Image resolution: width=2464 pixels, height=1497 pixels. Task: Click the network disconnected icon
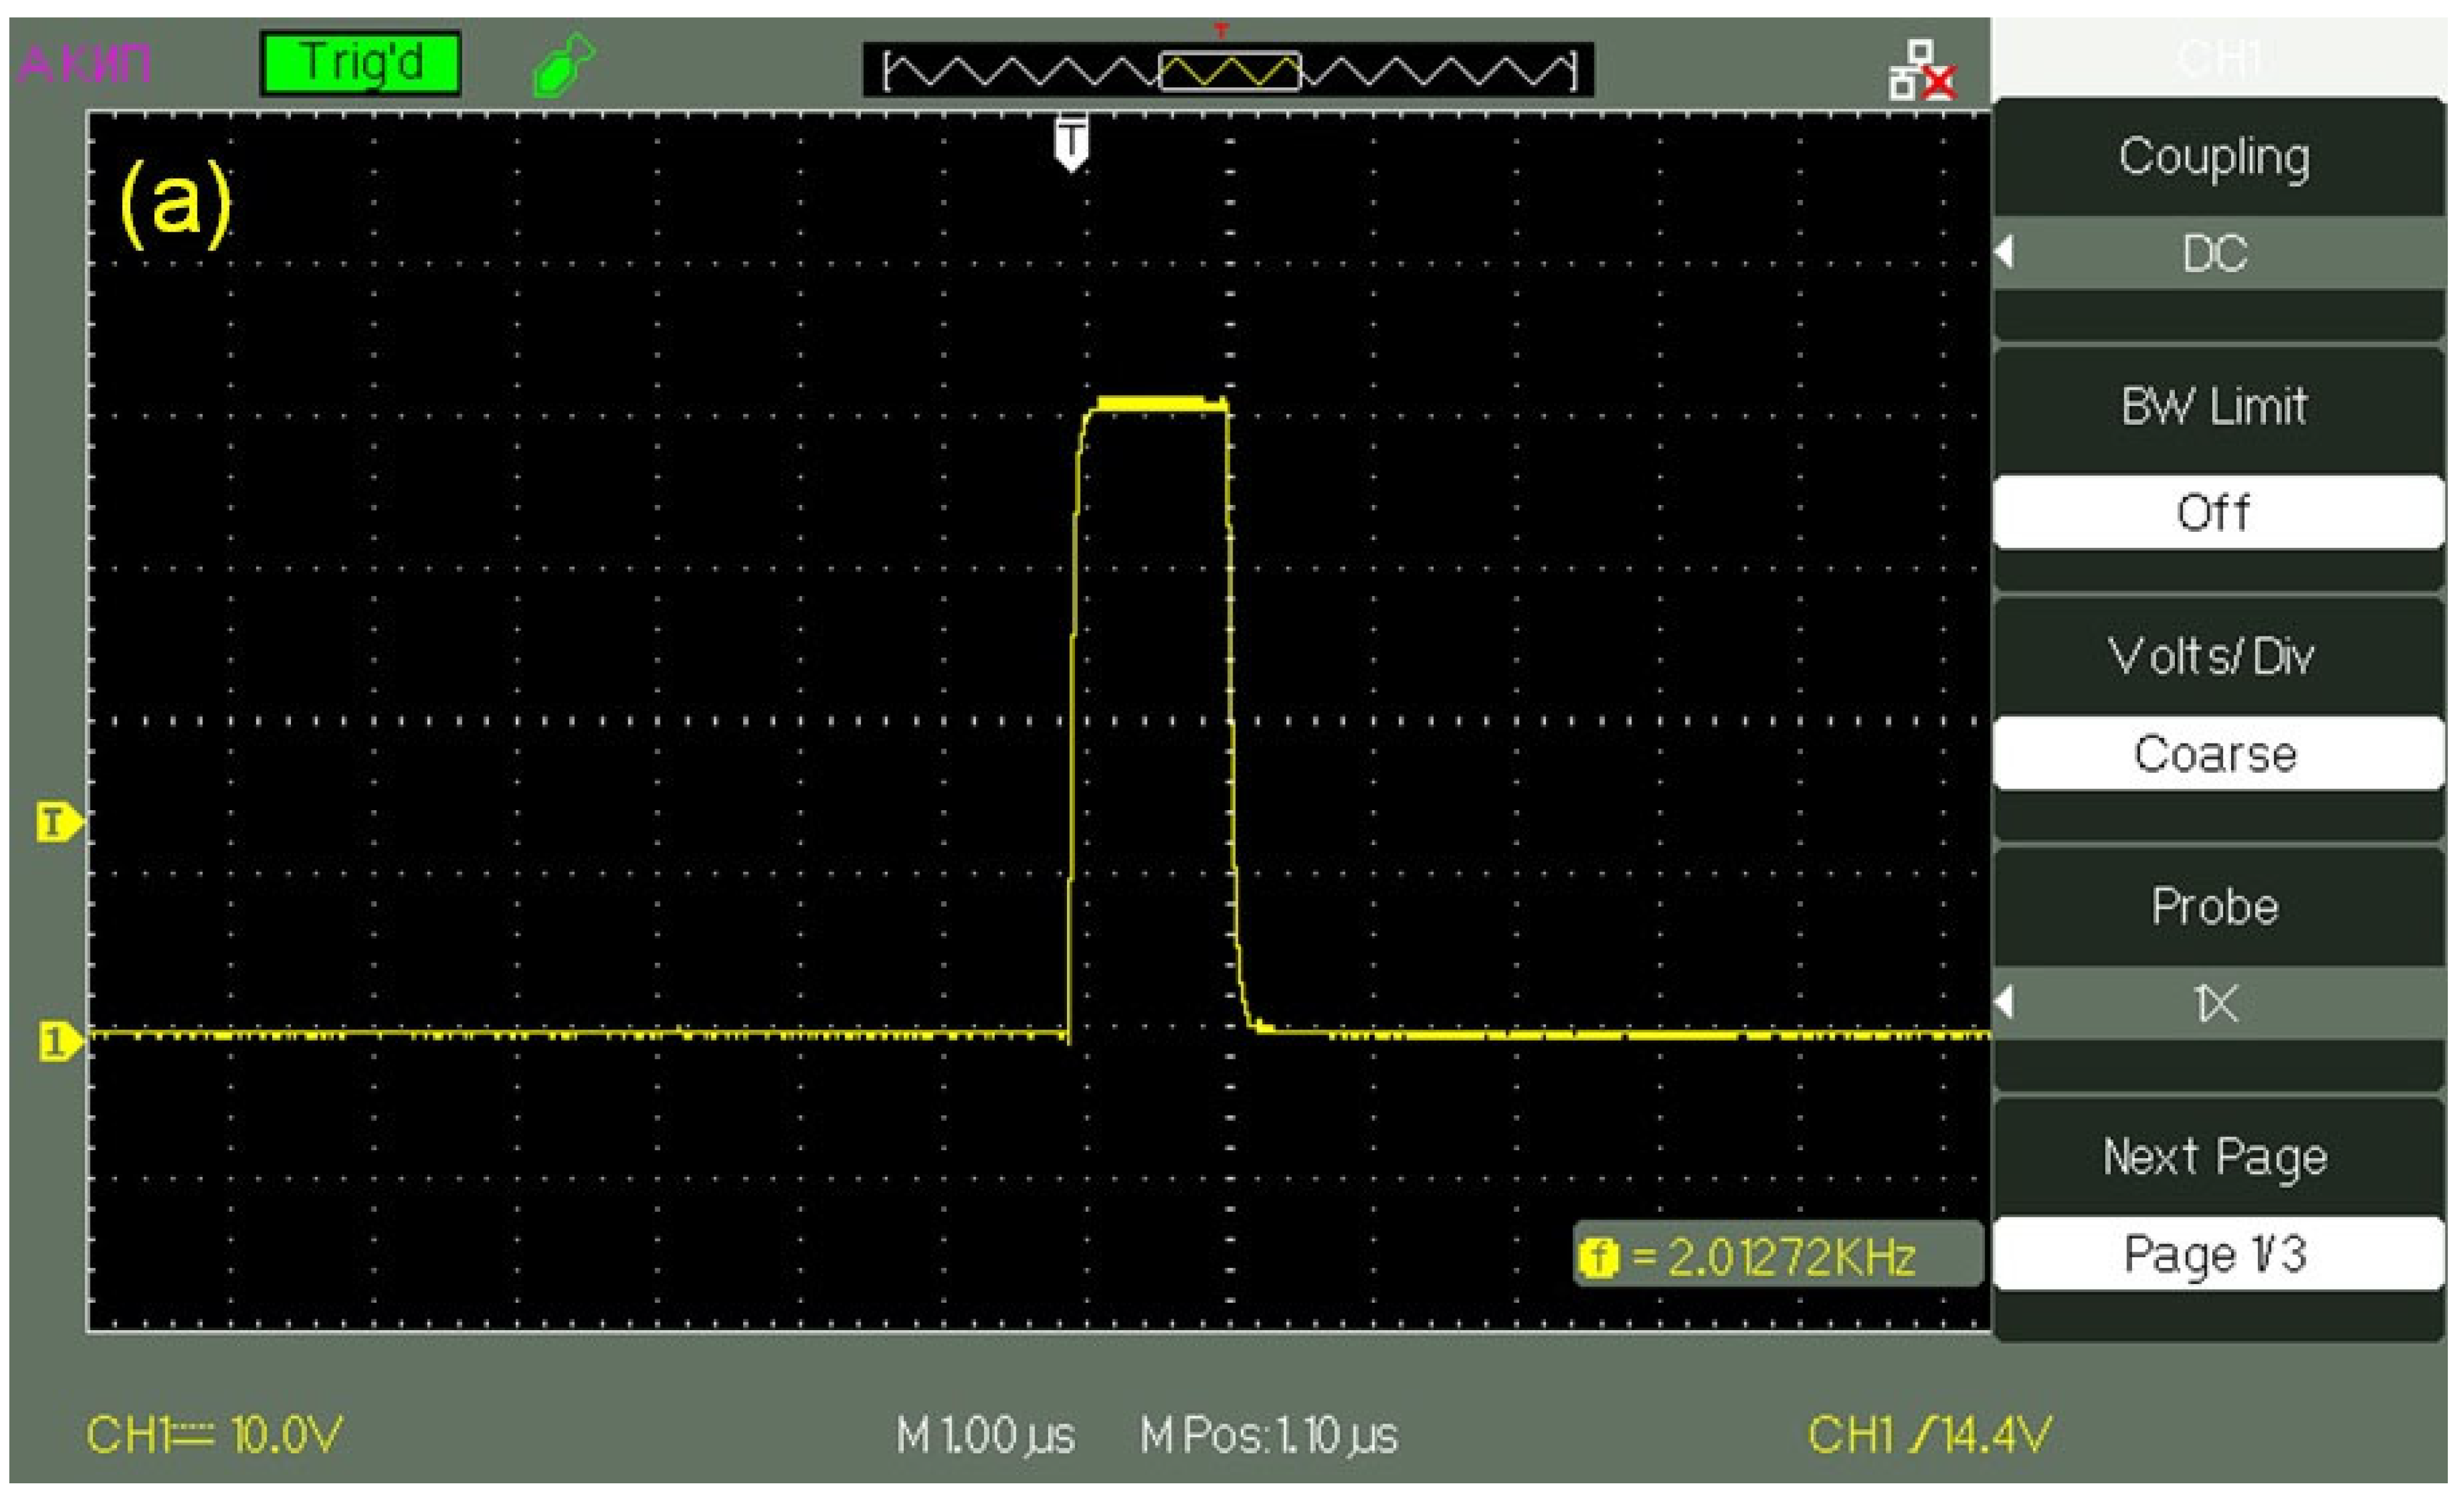point(1921,70)
